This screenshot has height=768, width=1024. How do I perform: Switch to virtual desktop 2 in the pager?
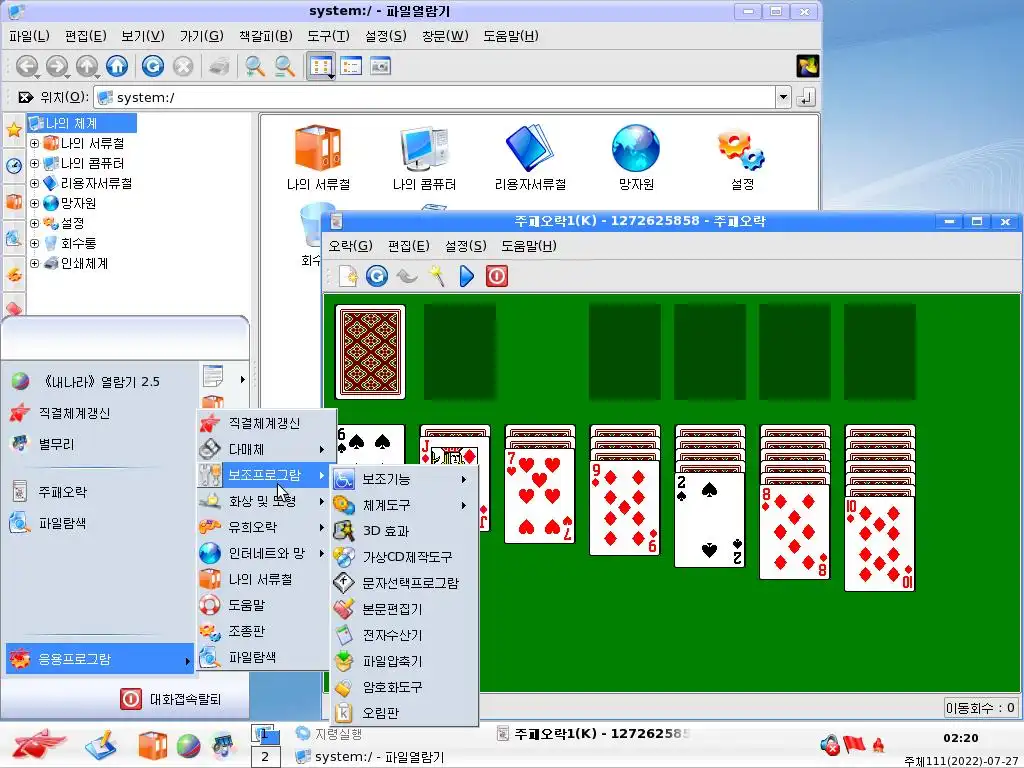coord(265,757)
